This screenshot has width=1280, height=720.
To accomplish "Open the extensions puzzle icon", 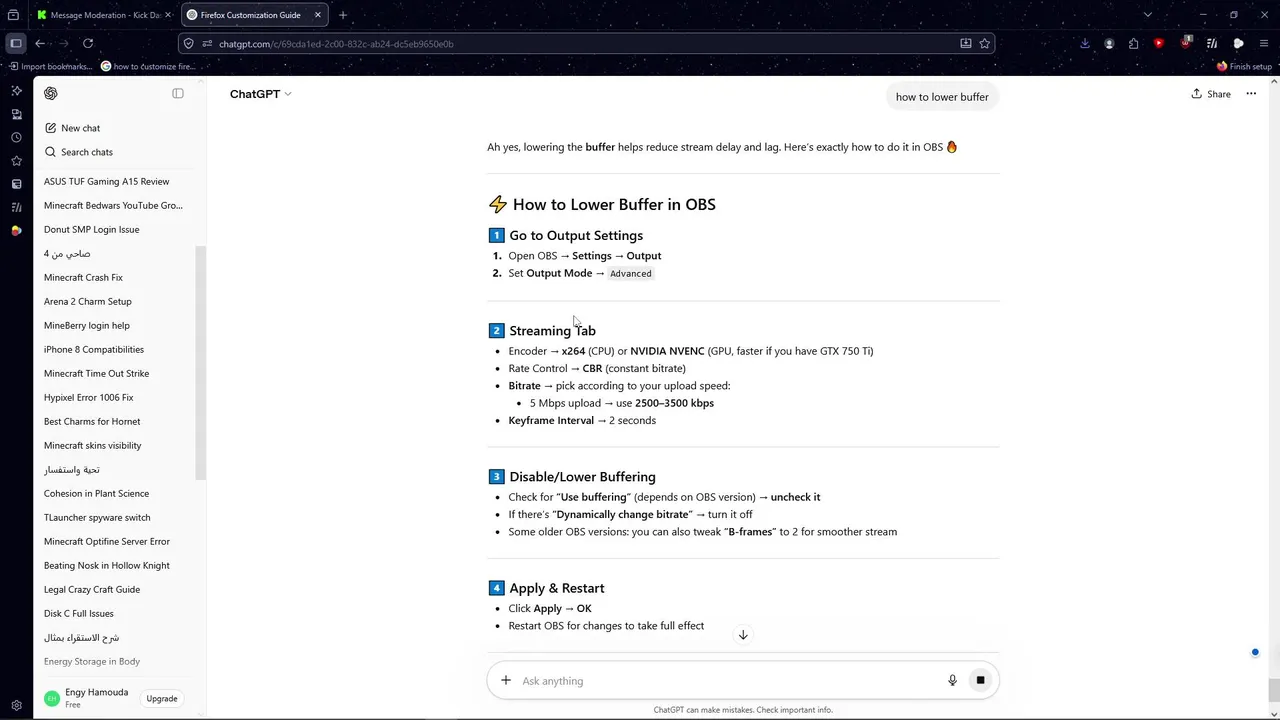I will (1133, 43).
